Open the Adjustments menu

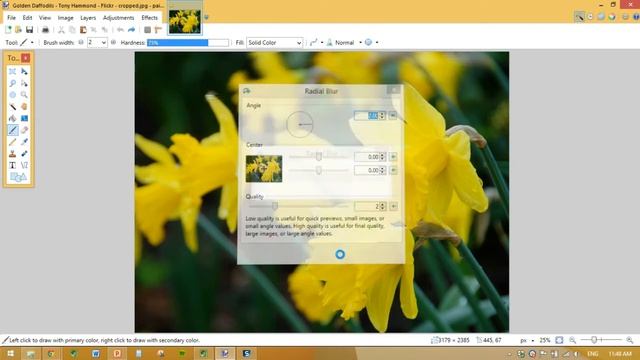coord(118,18)
